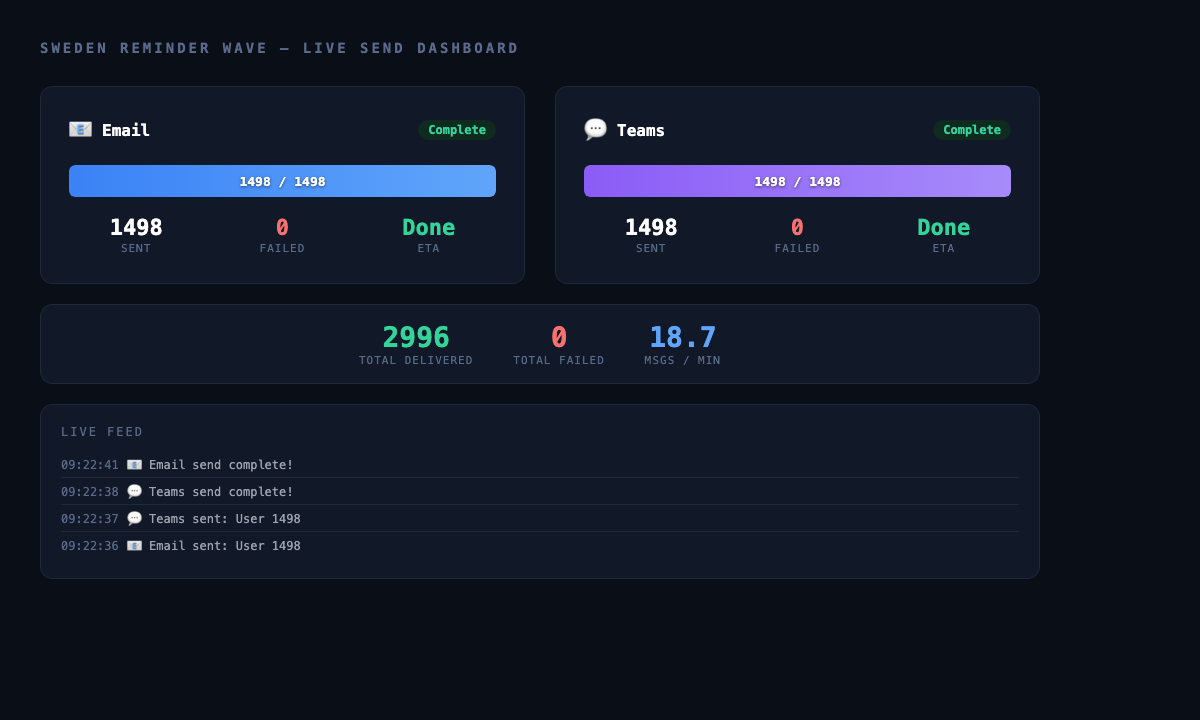Click the 2996 total delivered figure

click(x=416, y=337)
